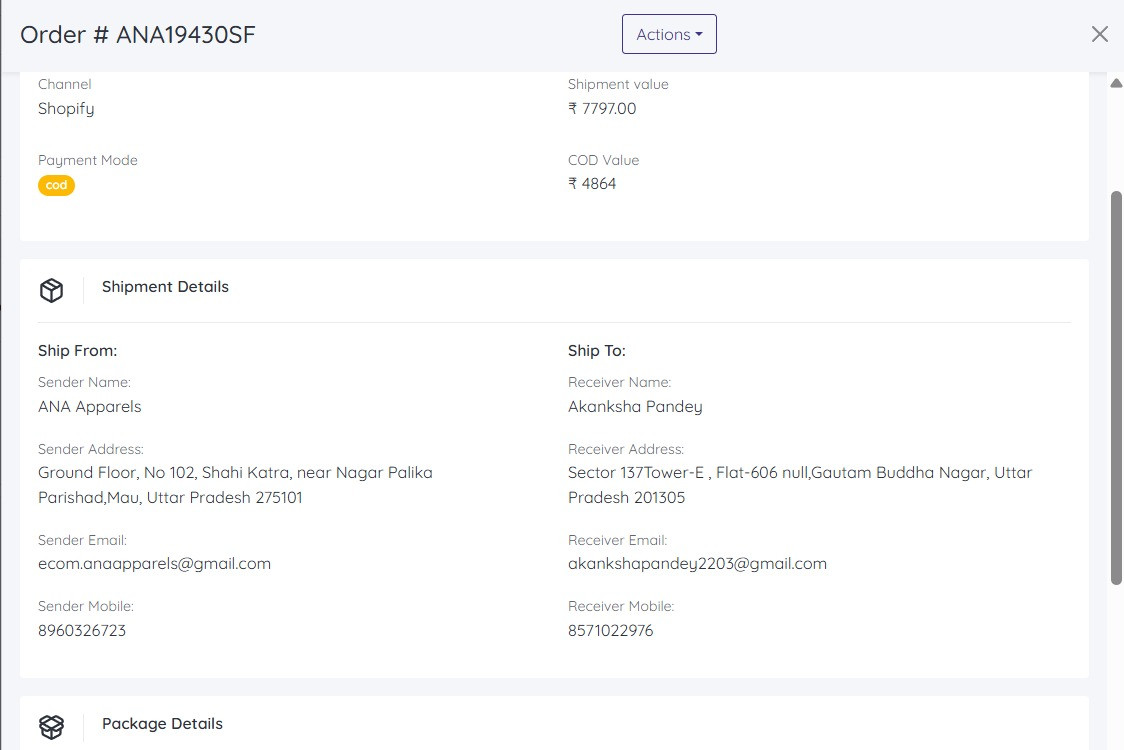This screenshot has height=750, width=1124.
Task: Click the shipment value ₹ 7797.00
Action: coord(602,109)
